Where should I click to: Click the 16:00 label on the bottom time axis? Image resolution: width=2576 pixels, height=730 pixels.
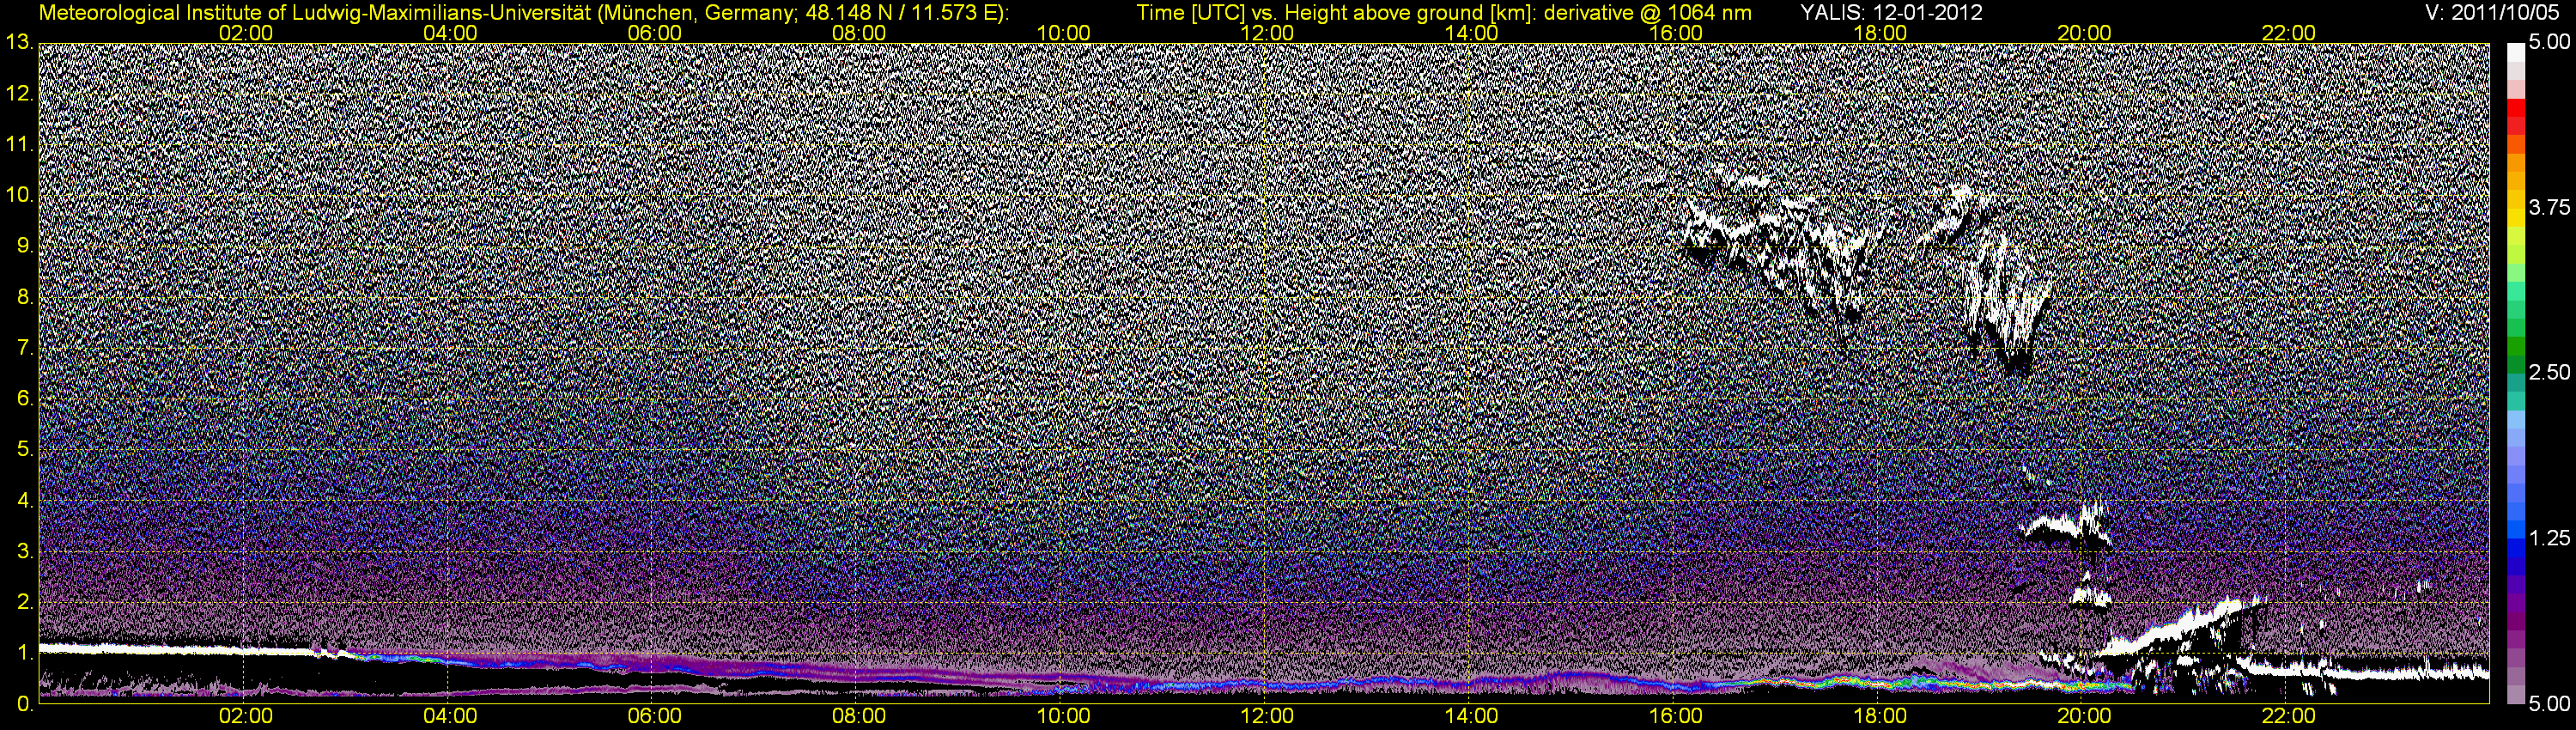point(1676,717)
